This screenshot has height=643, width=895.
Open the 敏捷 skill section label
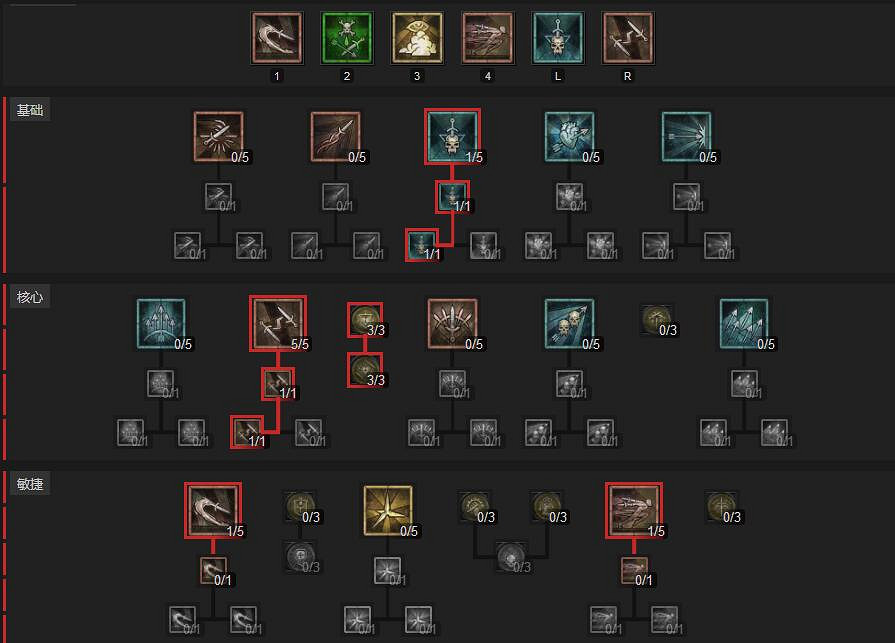tap(30, 484)
